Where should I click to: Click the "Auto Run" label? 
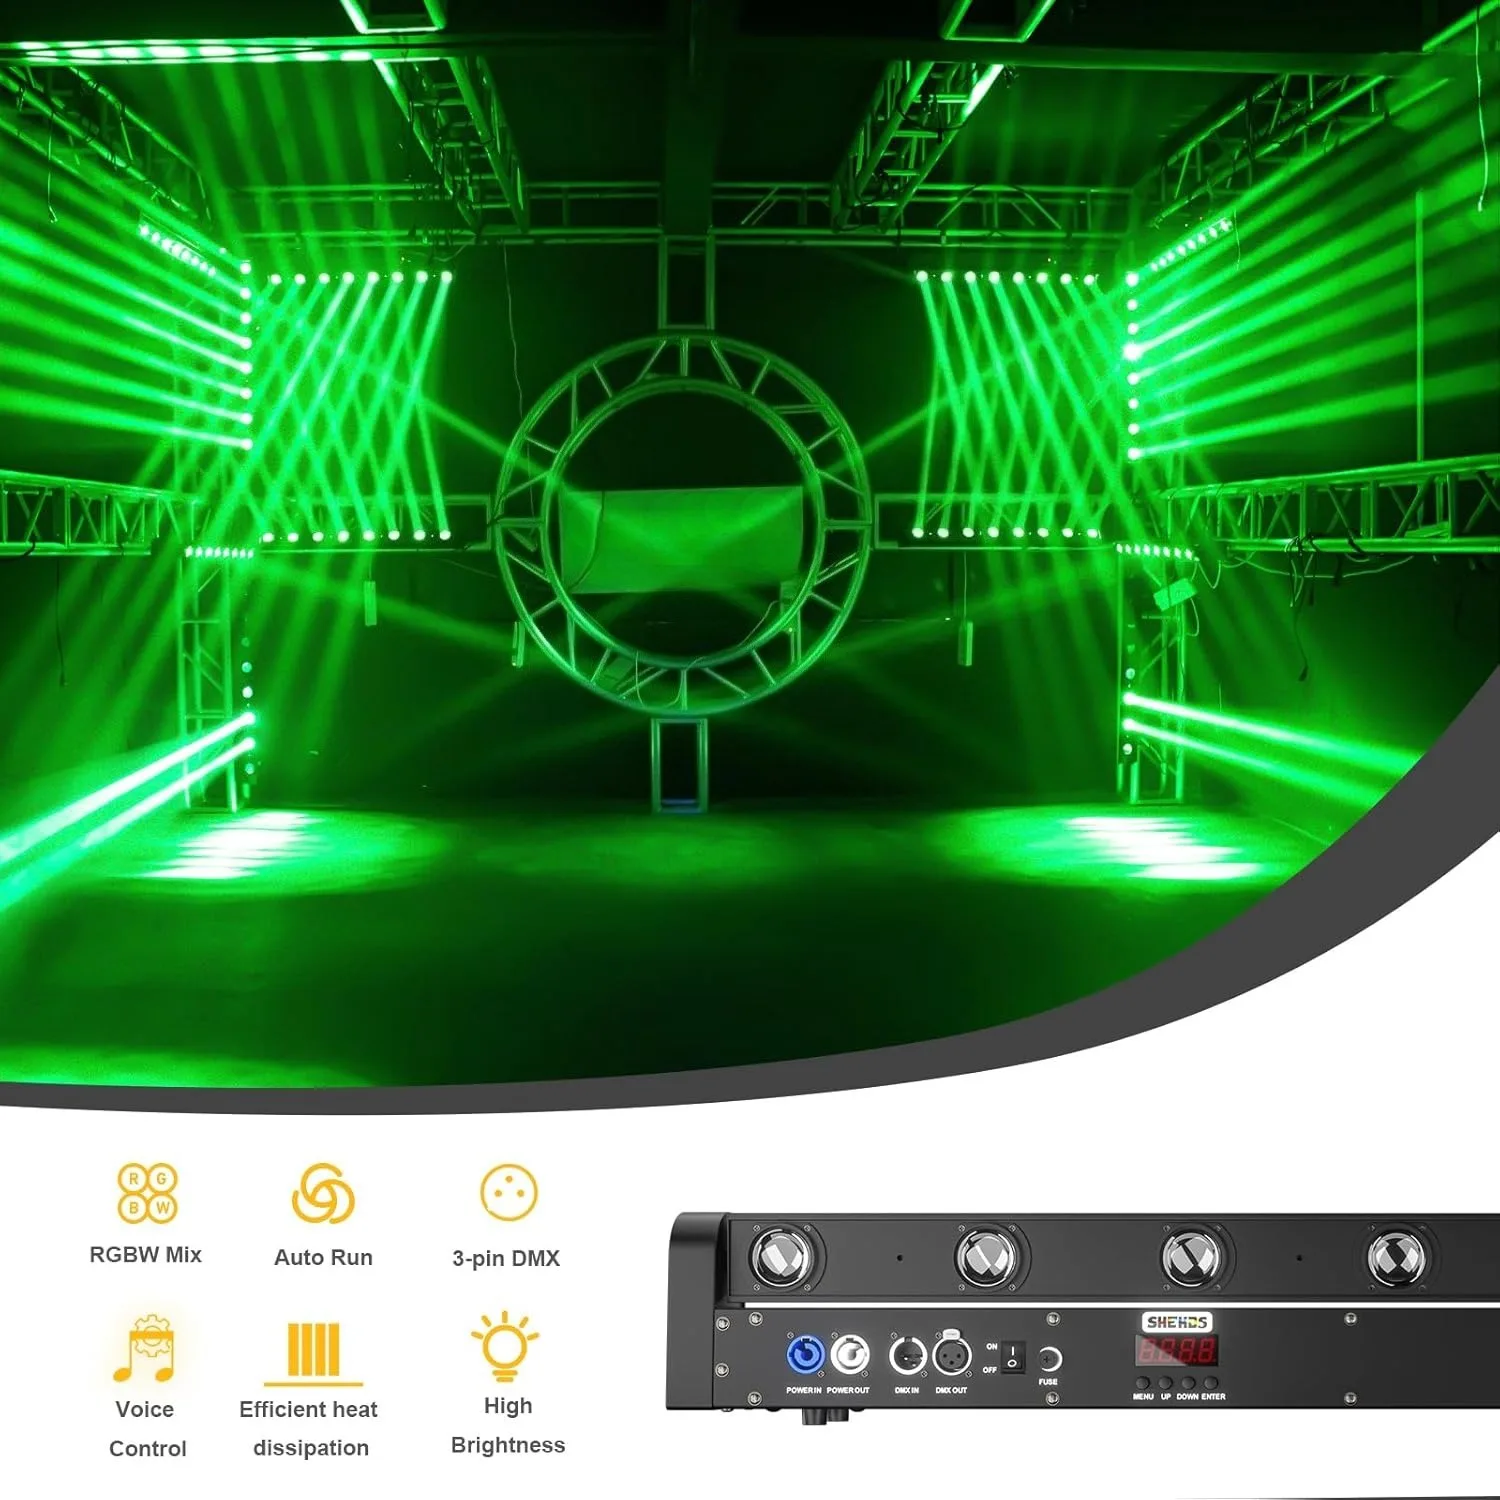323,1257
